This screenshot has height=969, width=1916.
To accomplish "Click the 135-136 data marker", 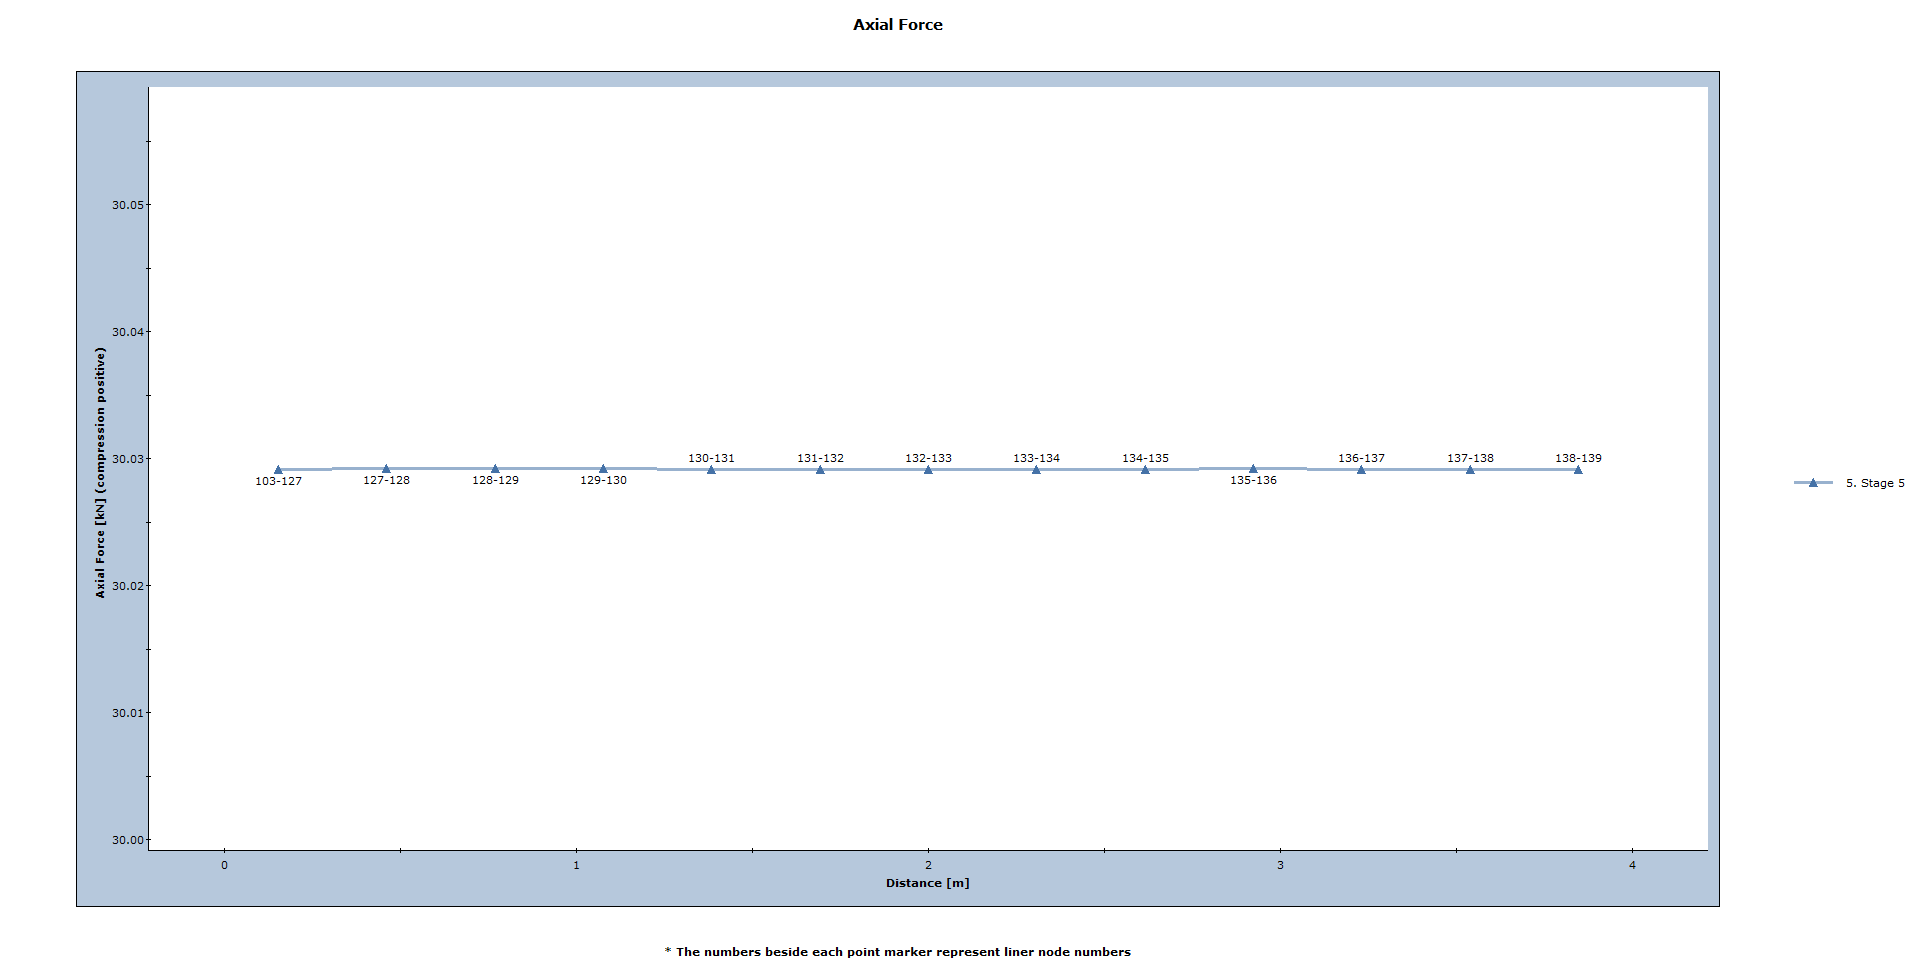I will (x=1252, y=468).
